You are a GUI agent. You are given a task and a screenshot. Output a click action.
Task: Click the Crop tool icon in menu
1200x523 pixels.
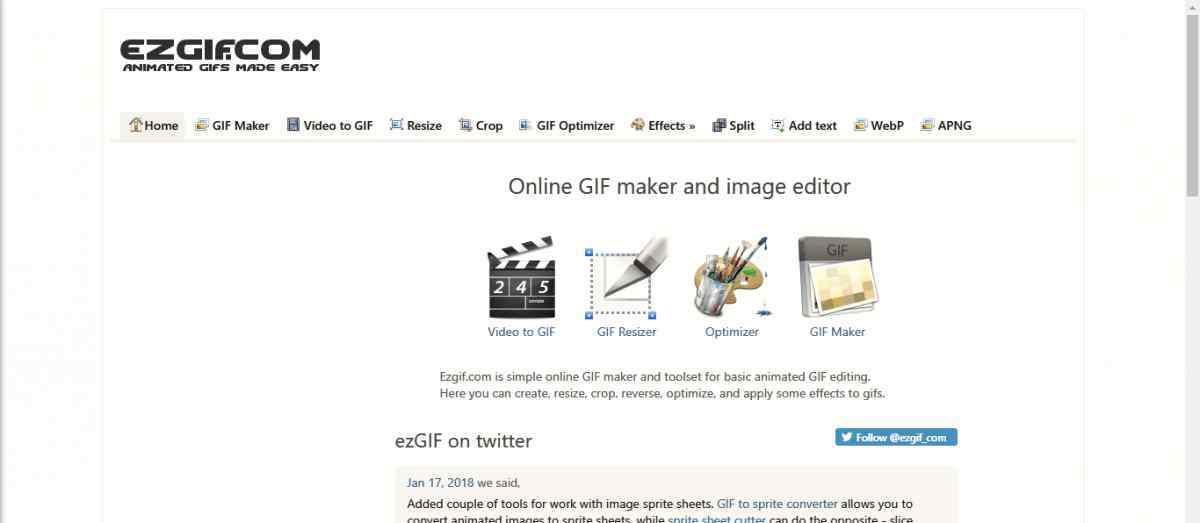pyautogui.click(x=465, y=125)
